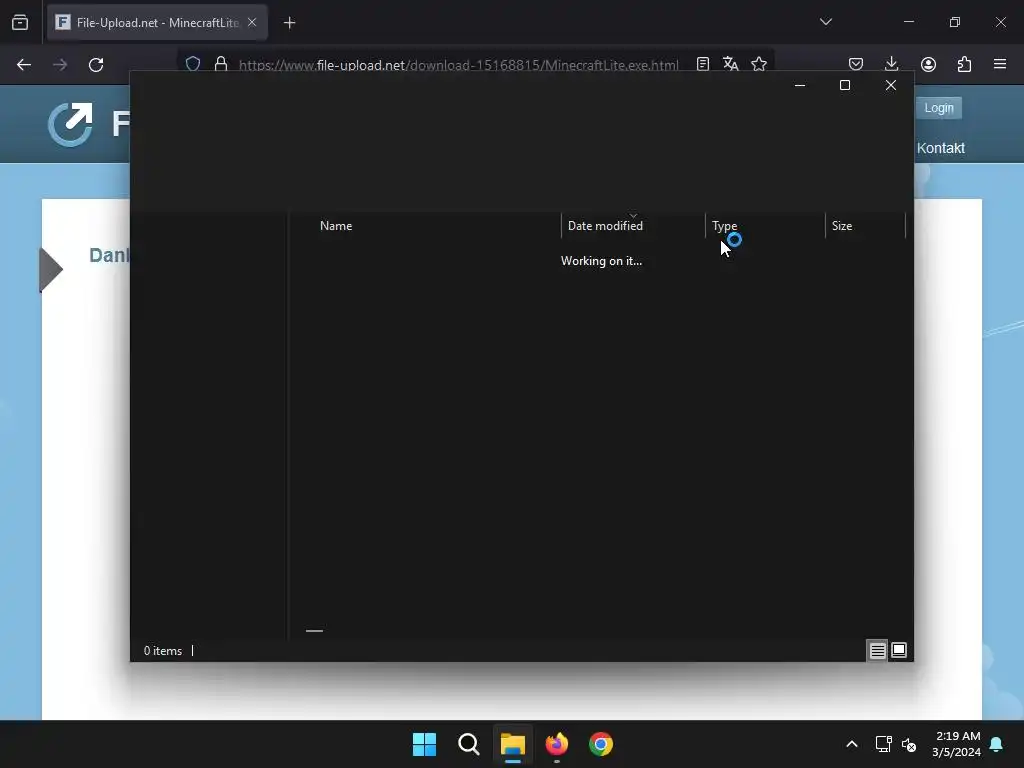Click the File-Upload logo icon
The height and width of the screenshot is (768, 1024).
coord(71,124)
